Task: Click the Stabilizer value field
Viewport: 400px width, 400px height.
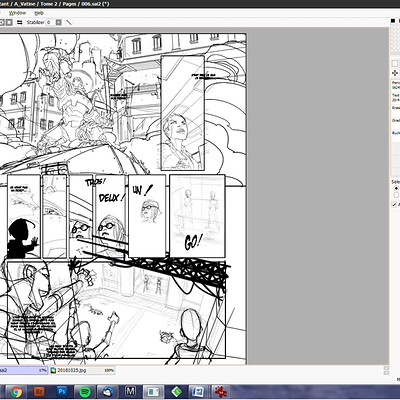Action: tap(50, 22)
